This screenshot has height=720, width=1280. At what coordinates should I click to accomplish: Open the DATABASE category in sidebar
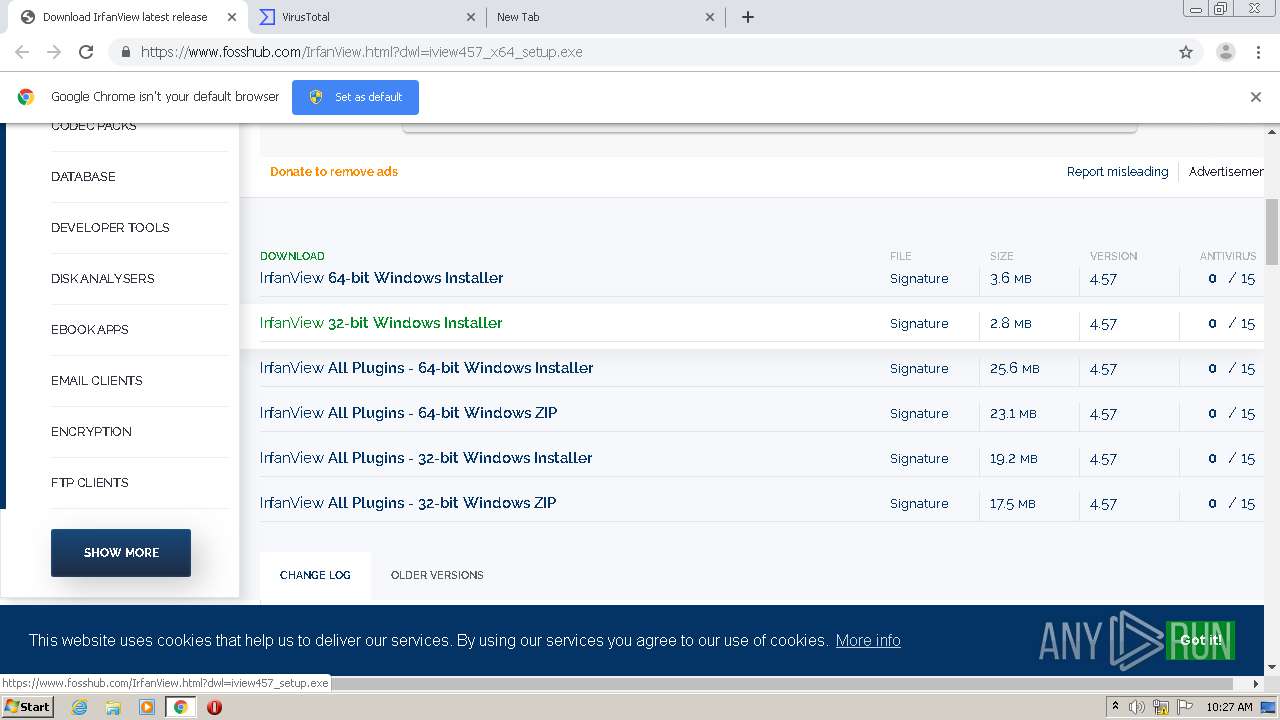83,176
